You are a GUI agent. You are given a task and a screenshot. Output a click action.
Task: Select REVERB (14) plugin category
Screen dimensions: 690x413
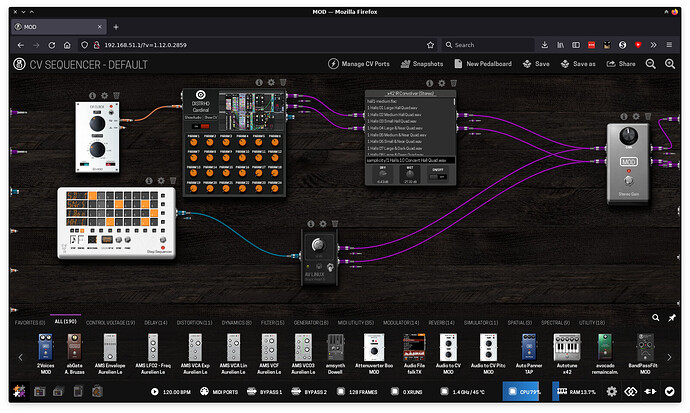tap(441, 323)
